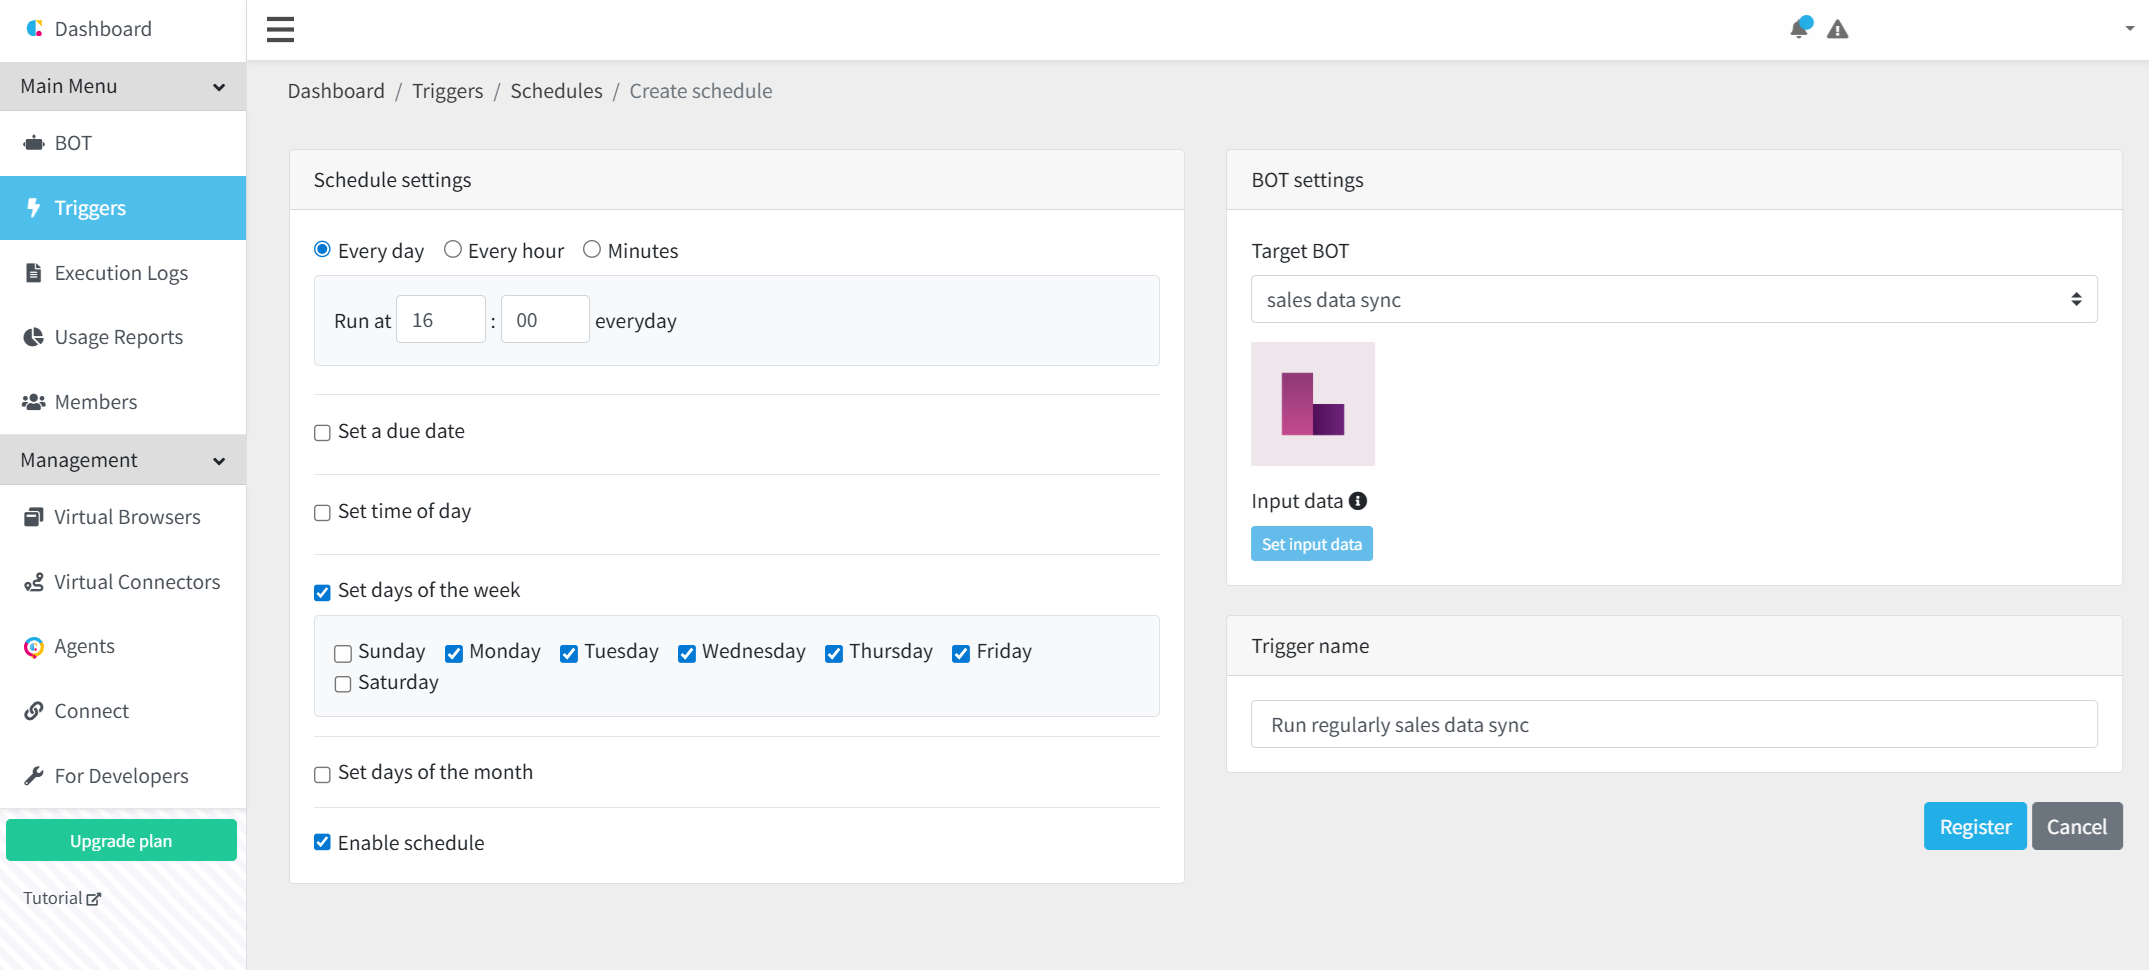The height and width of the screenshot is (970, 2149).
Task: Click the Usage Reports pie chart icon
Action: click(x=34, y=337)
